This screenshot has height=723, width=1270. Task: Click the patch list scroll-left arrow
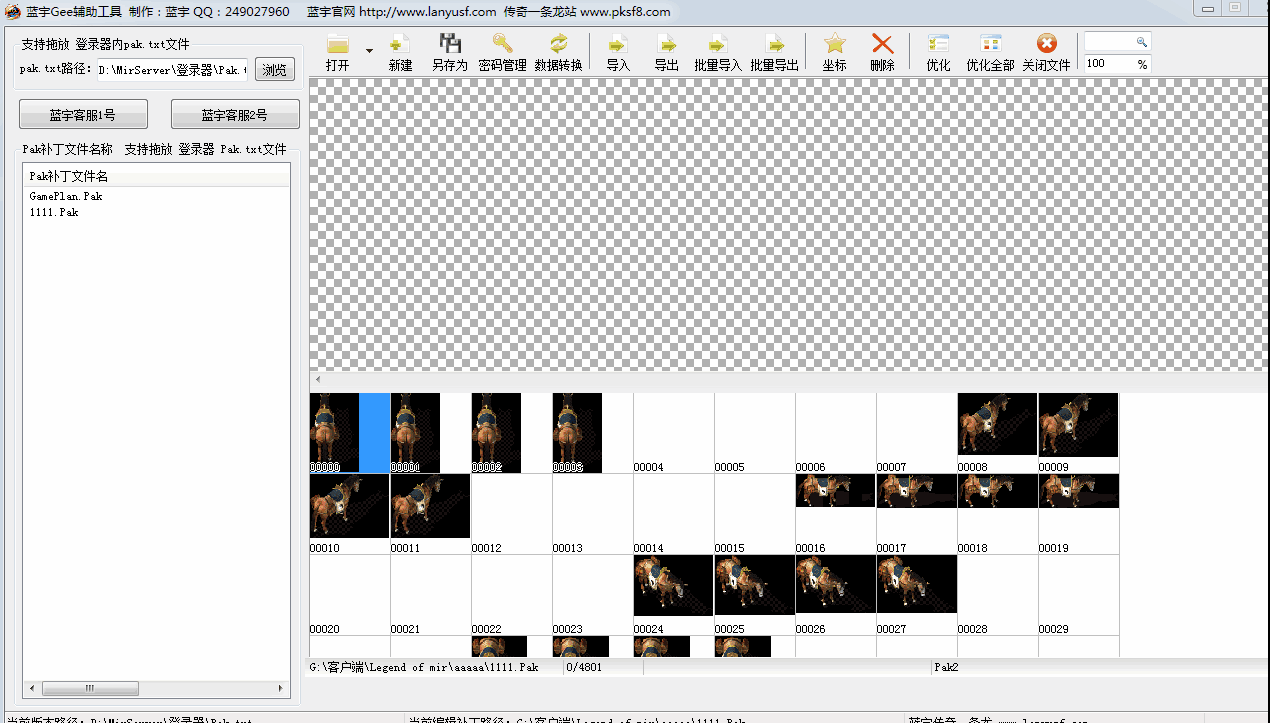pos(32,688)
